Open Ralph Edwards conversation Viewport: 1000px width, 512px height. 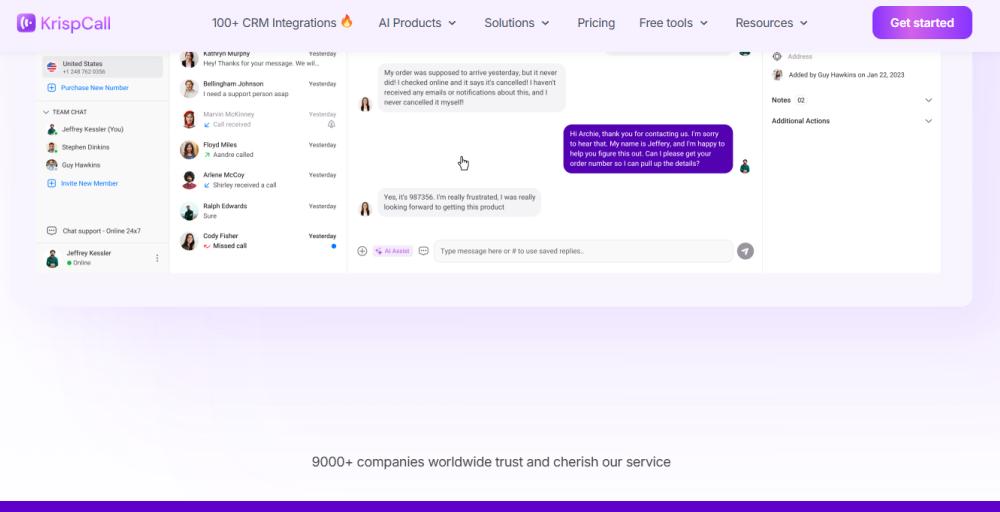[258, 211]
